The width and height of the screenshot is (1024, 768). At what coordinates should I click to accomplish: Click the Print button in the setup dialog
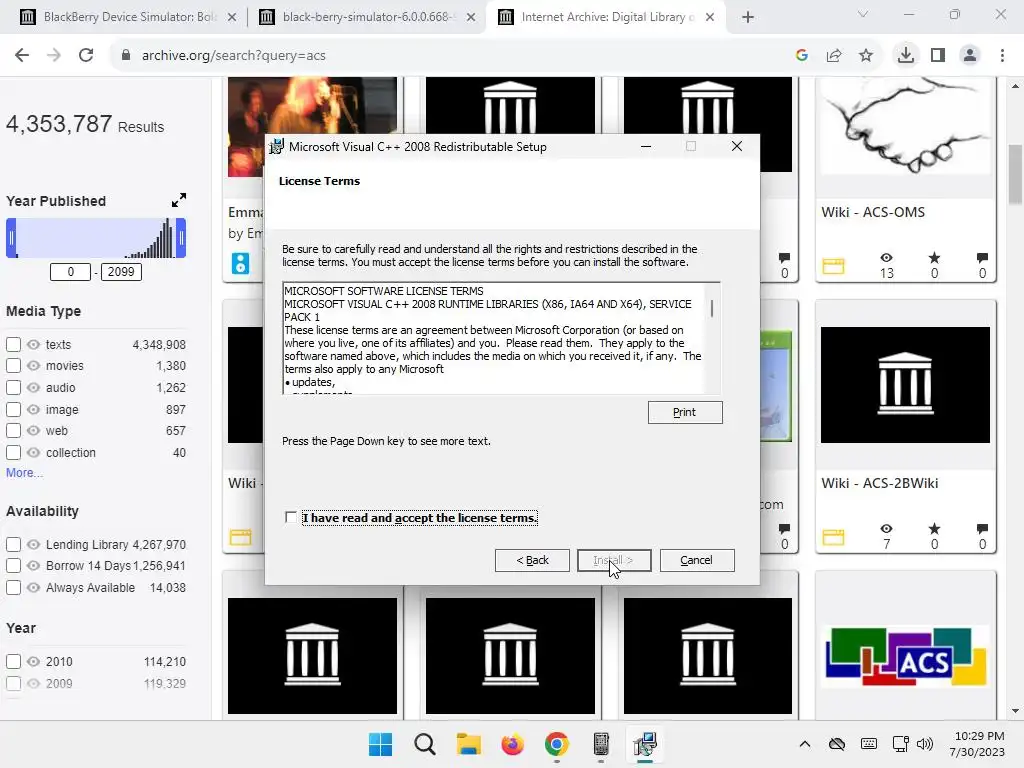click(x=685, y=412)
